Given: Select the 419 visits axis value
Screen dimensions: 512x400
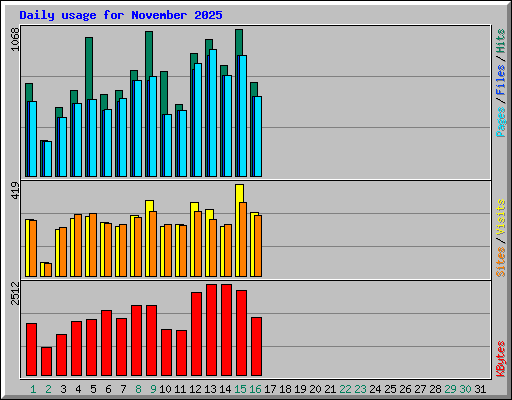Looking at the screenshot, I should point(15,190).
